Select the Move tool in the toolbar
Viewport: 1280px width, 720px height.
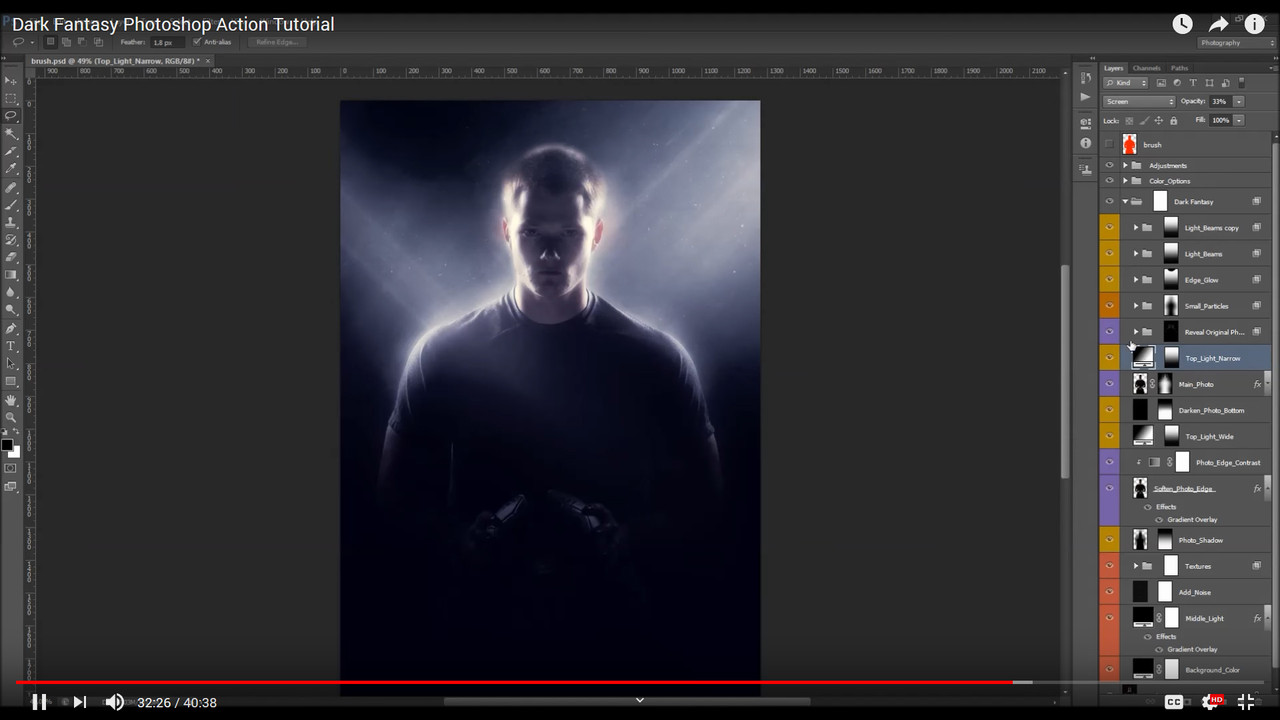click(x=12, y=80)
